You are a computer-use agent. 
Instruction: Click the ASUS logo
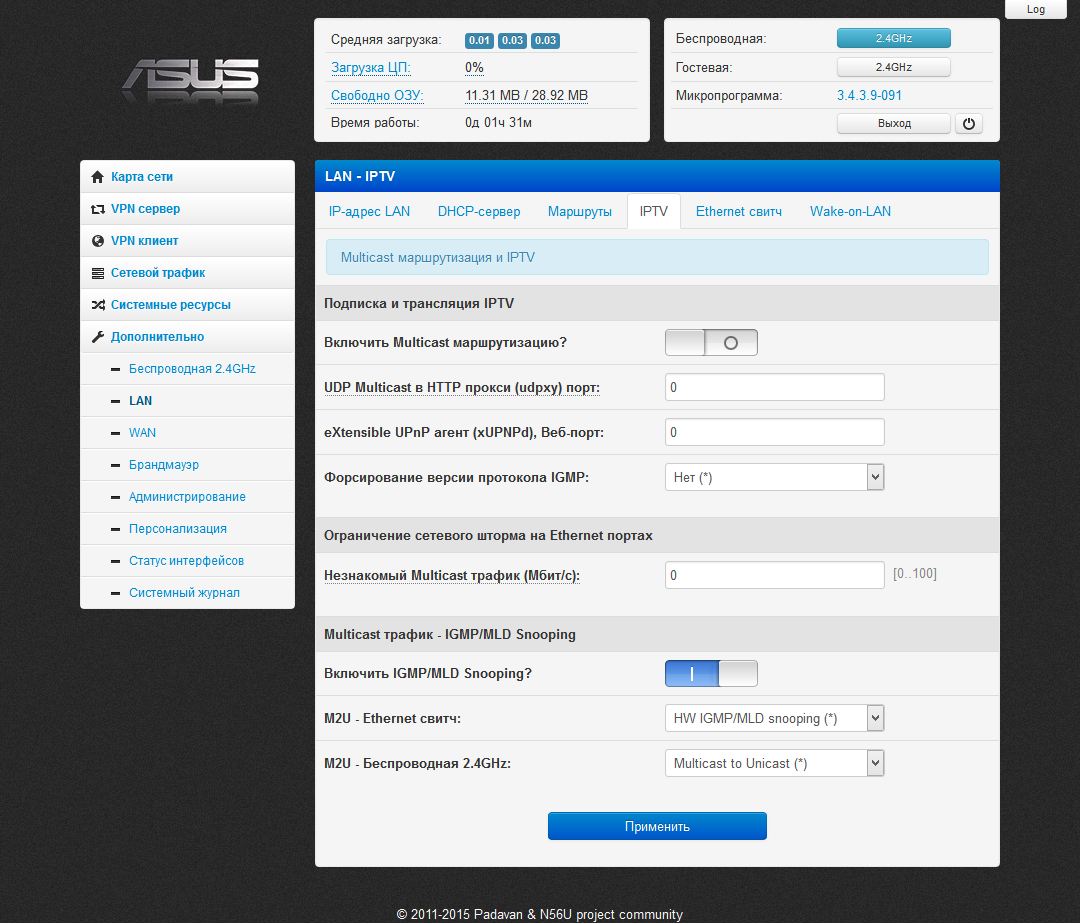191,80
